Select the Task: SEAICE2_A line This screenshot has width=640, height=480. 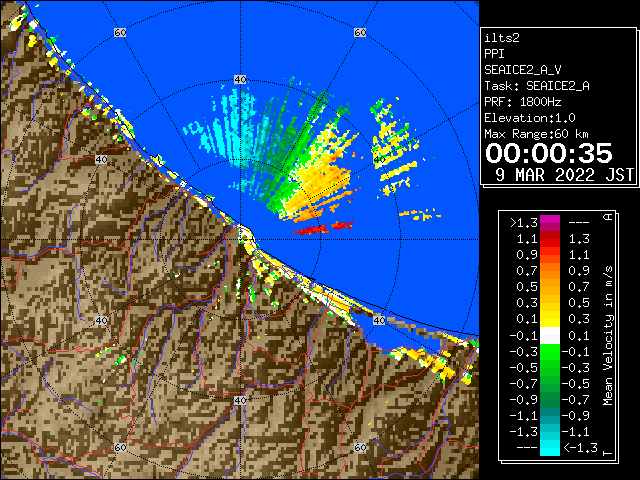(537, 86)
